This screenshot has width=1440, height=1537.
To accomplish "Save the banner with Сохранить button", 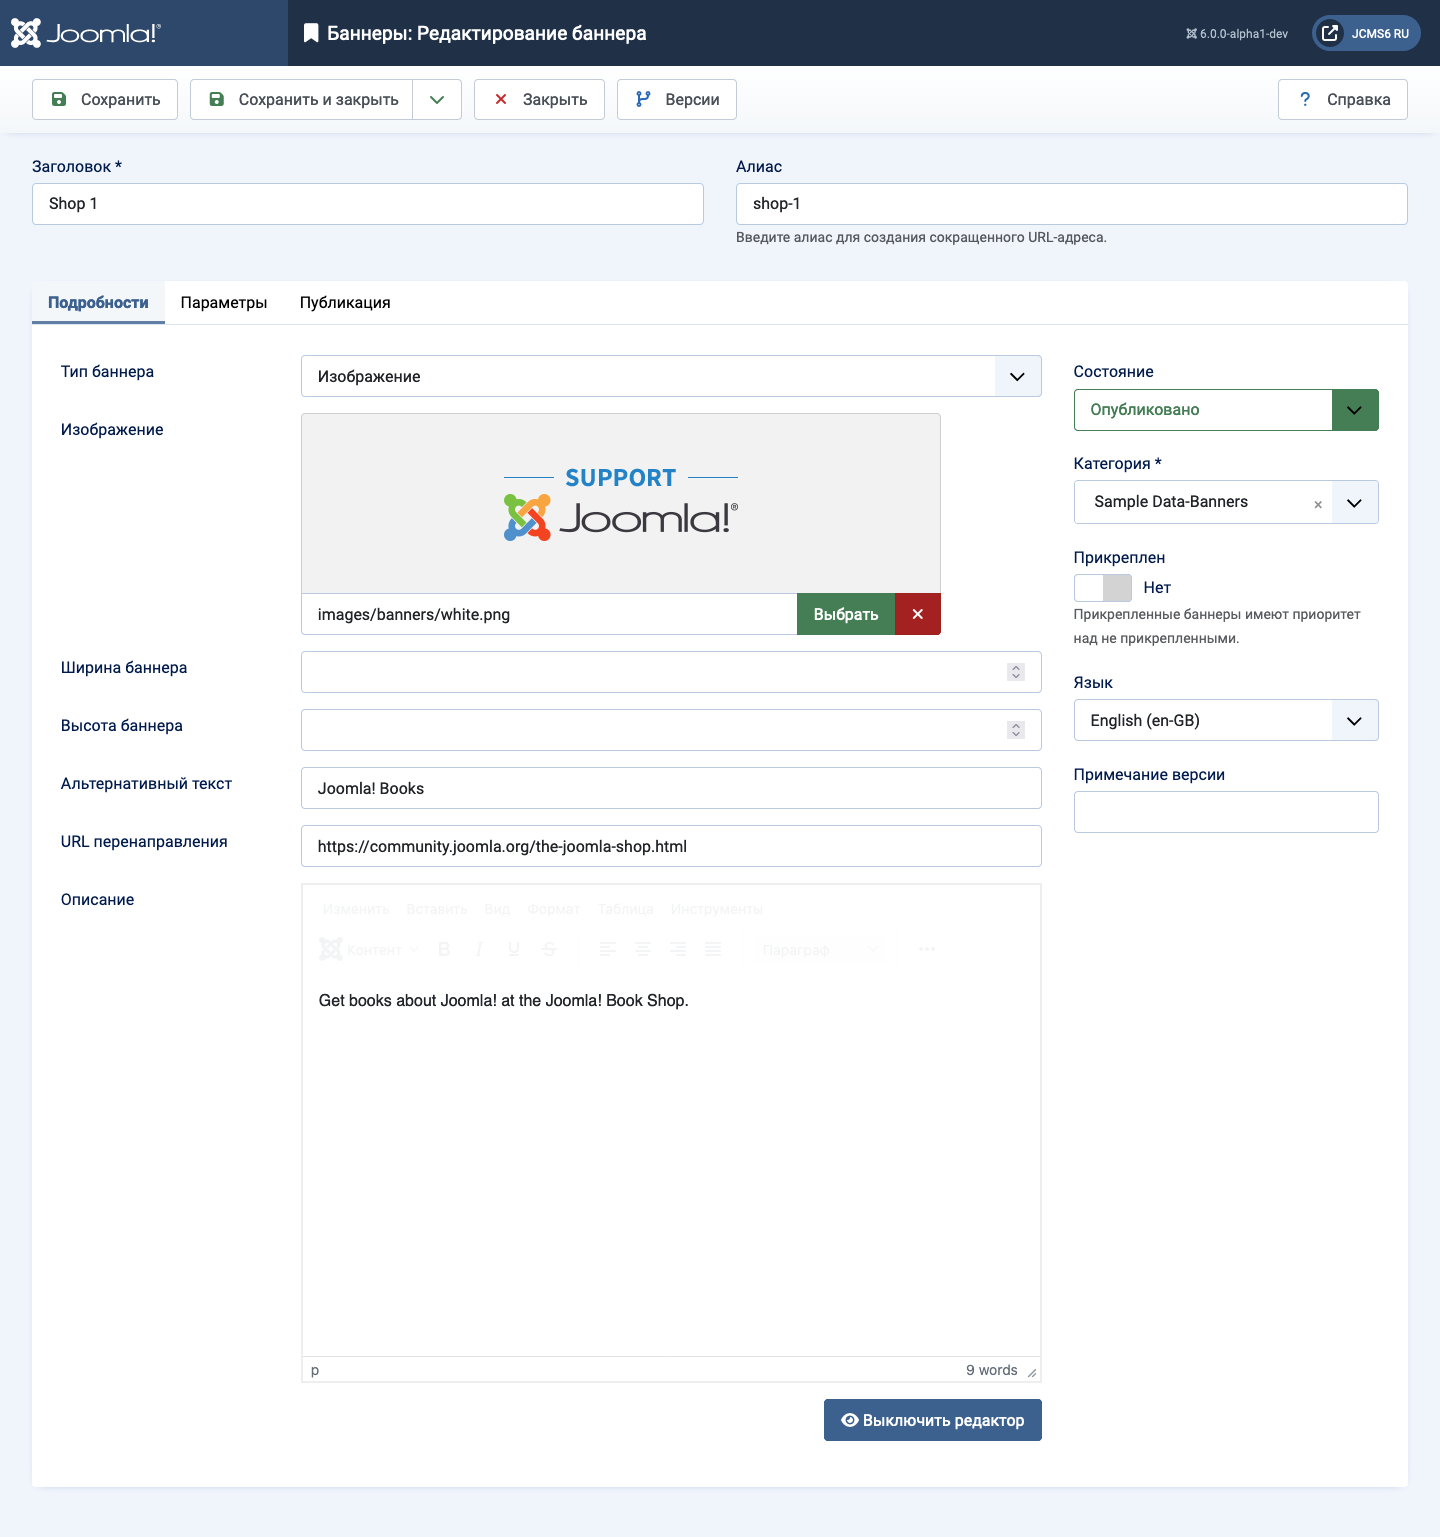I will (x=105, y=99).
